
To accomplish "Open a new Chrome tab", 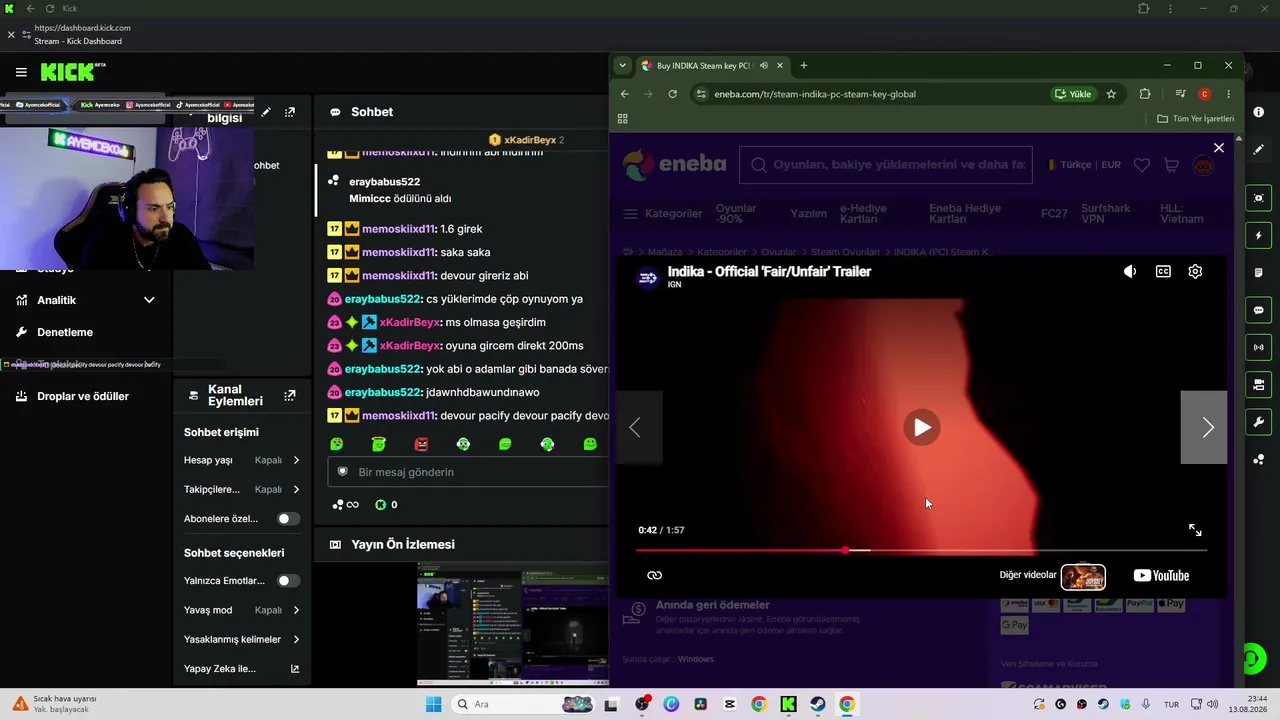I will pos(803,66).
